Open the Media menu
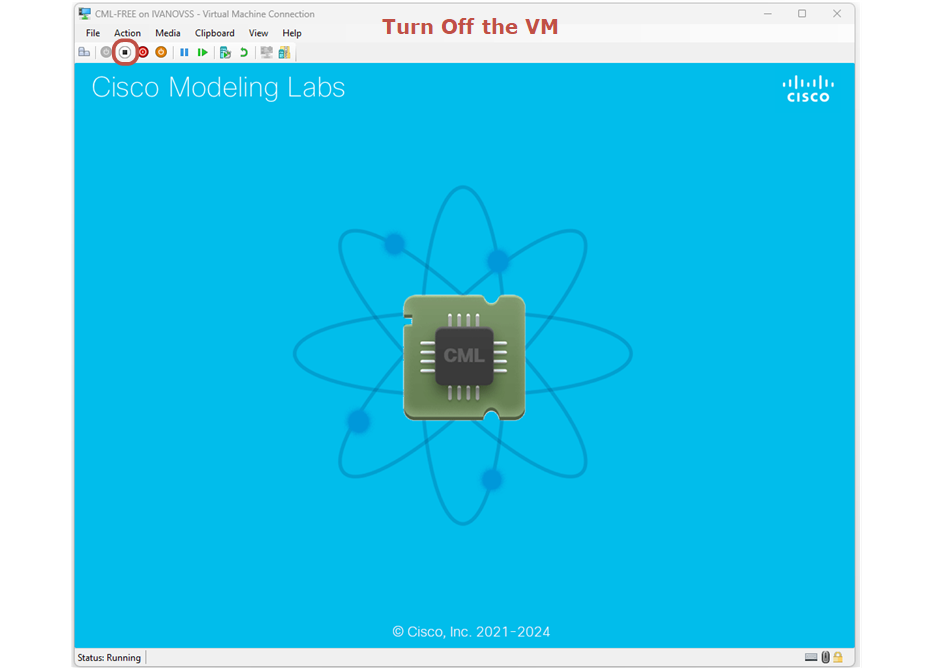 [x=168, y=33]
